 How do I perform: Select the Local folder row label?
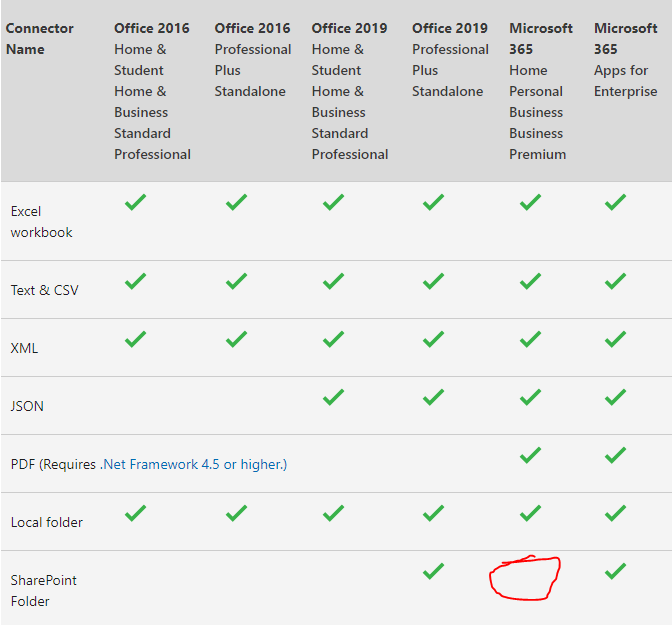click(46, 522)
